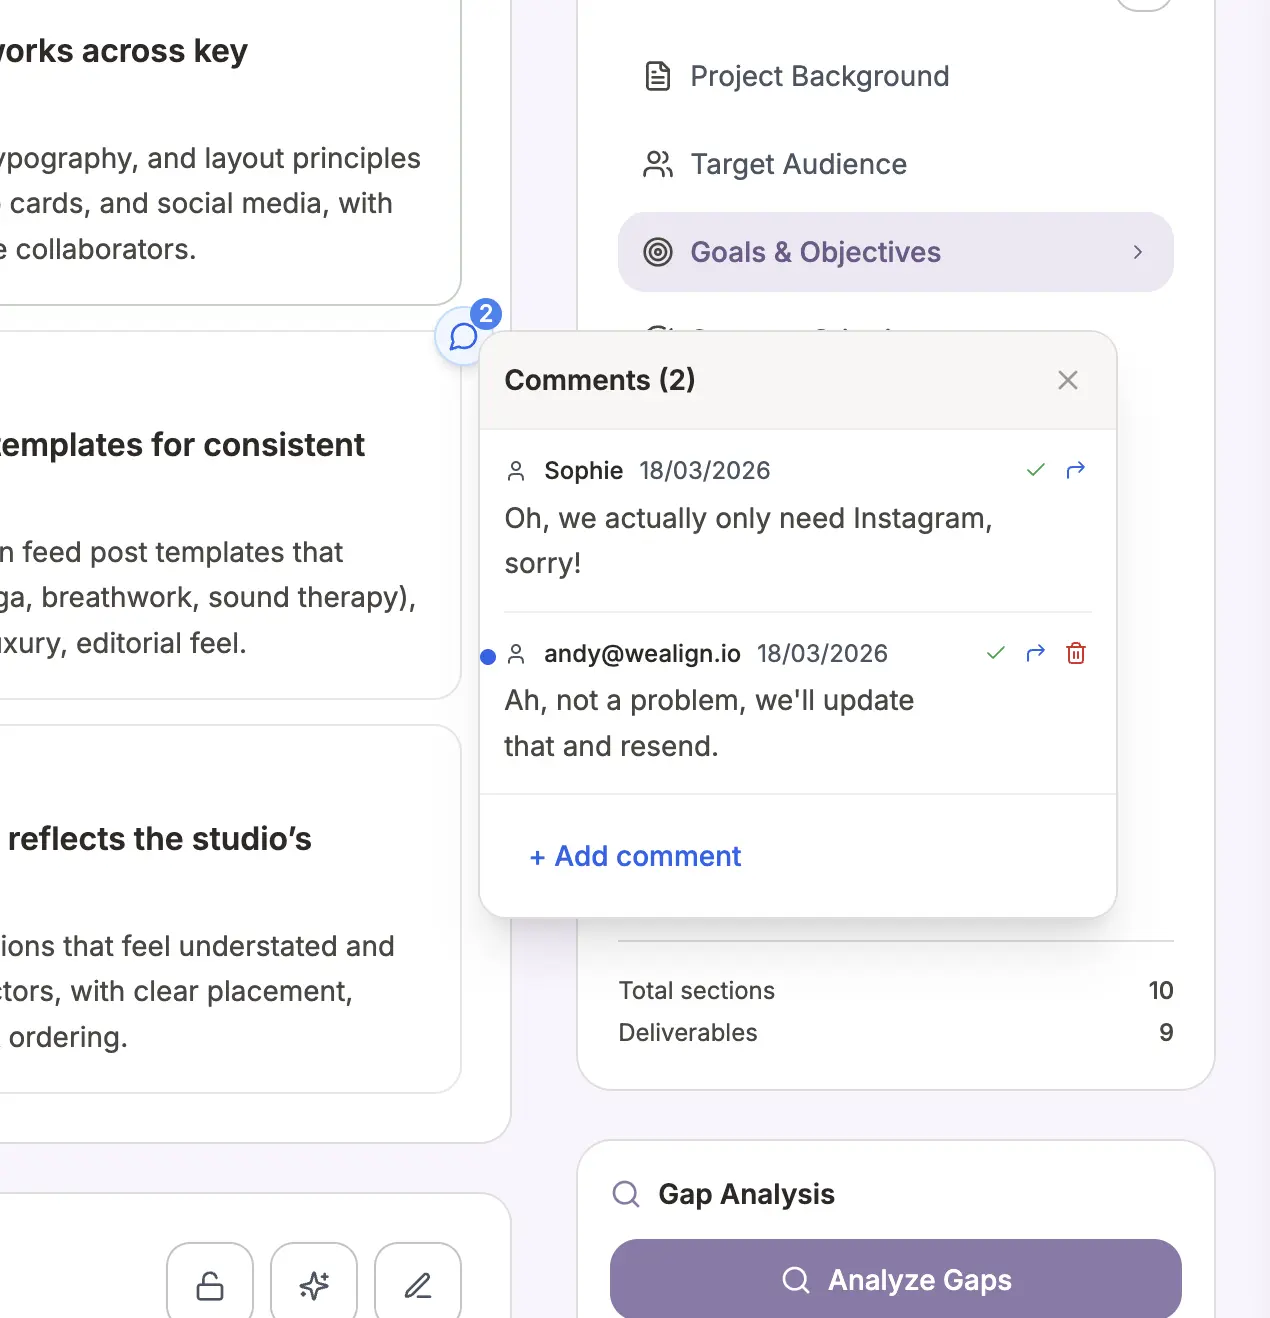Viewport: 1270px width, 1318px height.
Task: Click the comment bubble icon with badge 2
Action: [x=463, y=336]
